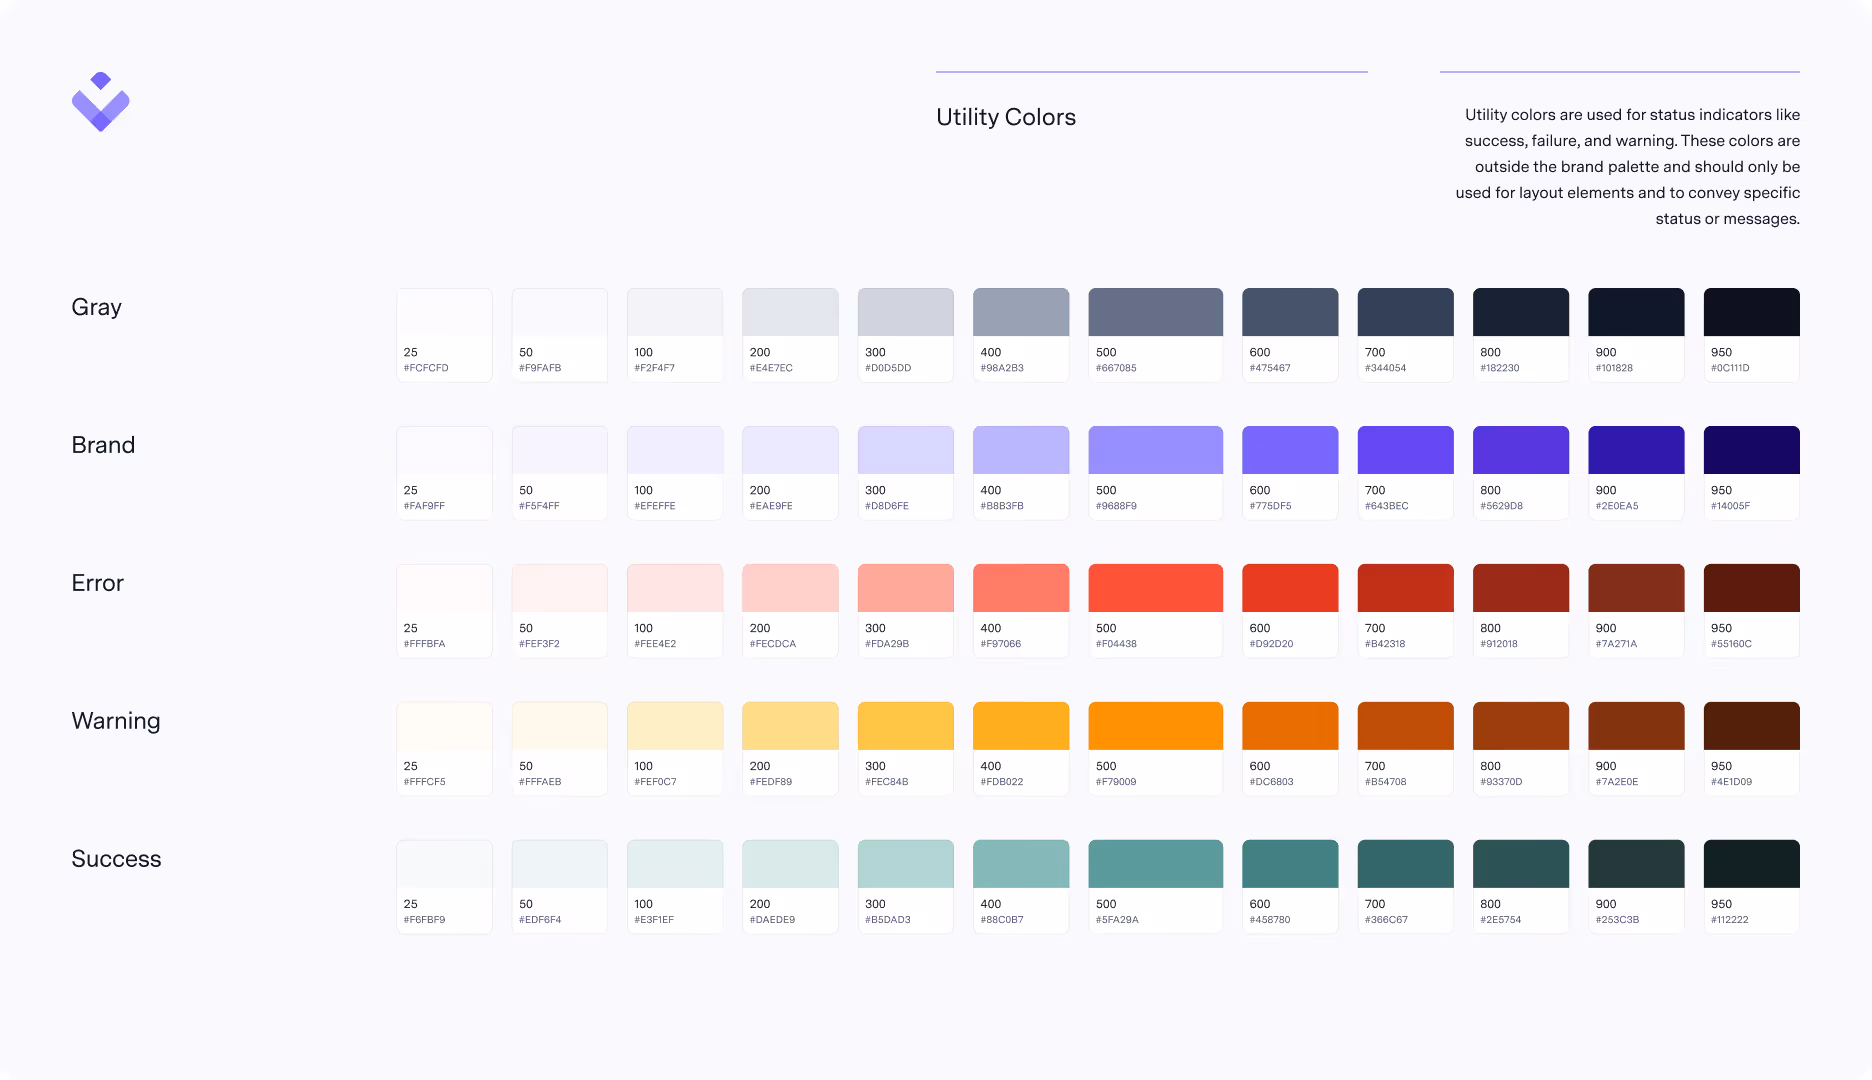
Task: Click the utility colors description paragraph
Action: [x=1627, y=167]
